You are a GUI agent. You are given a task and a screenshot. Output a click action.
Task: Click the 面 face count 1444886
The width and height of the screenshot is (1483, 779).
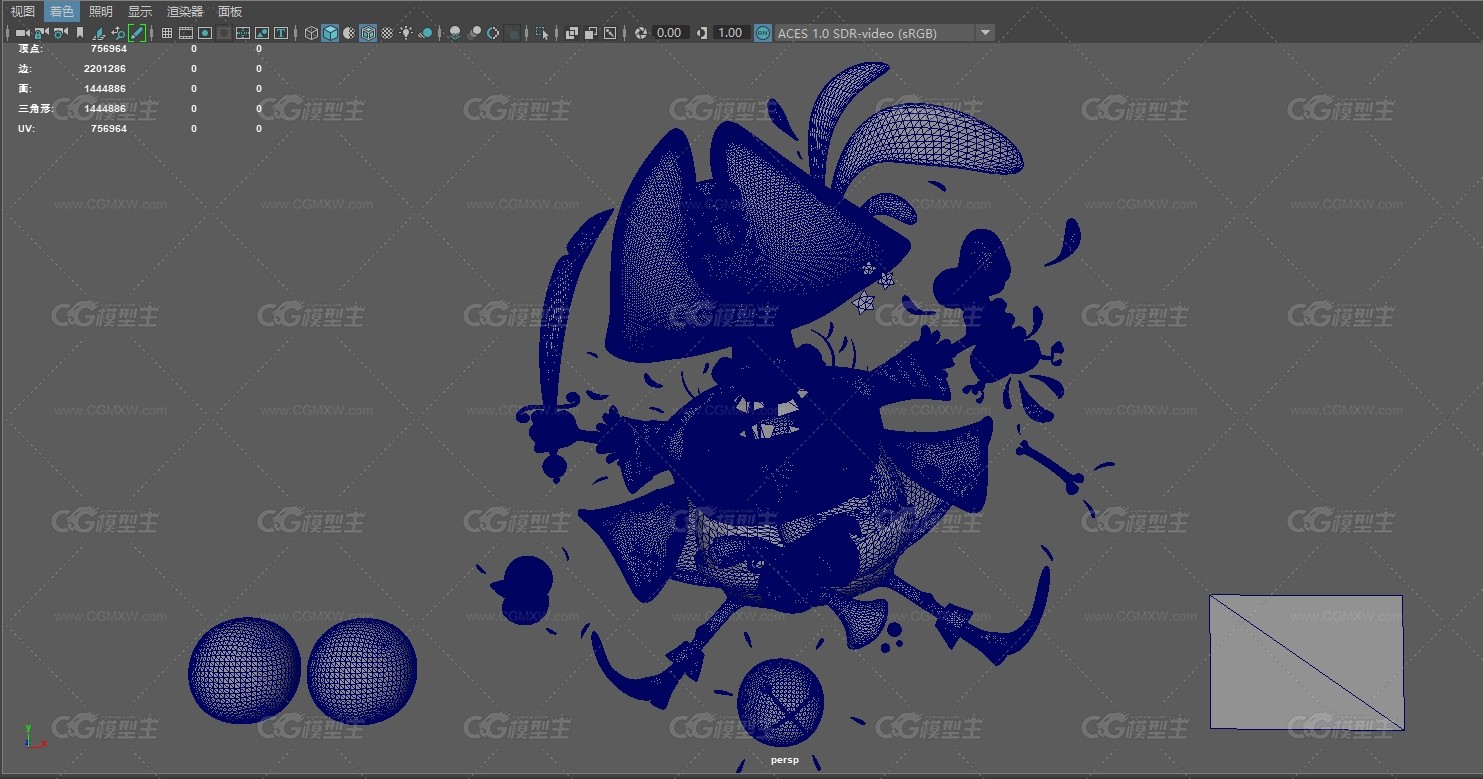coord(105,89)
